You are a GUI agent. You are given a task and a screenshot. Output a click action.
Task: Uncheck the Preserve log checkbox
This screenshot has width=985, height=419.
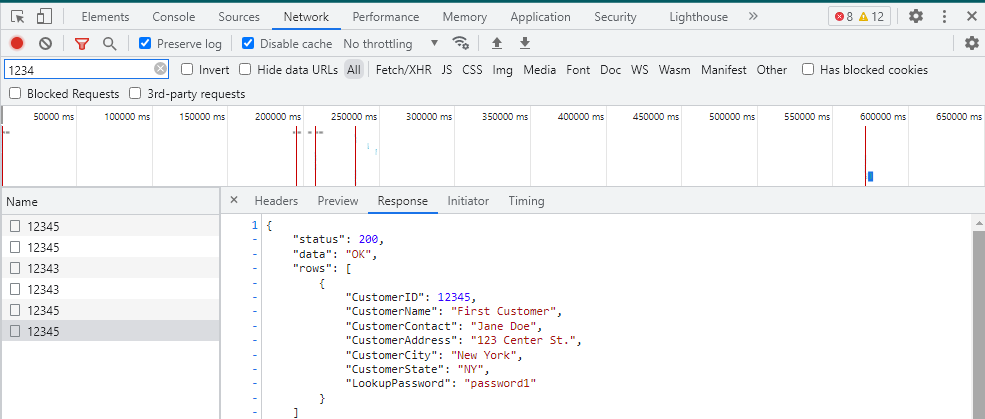click(x=145, y=43)
